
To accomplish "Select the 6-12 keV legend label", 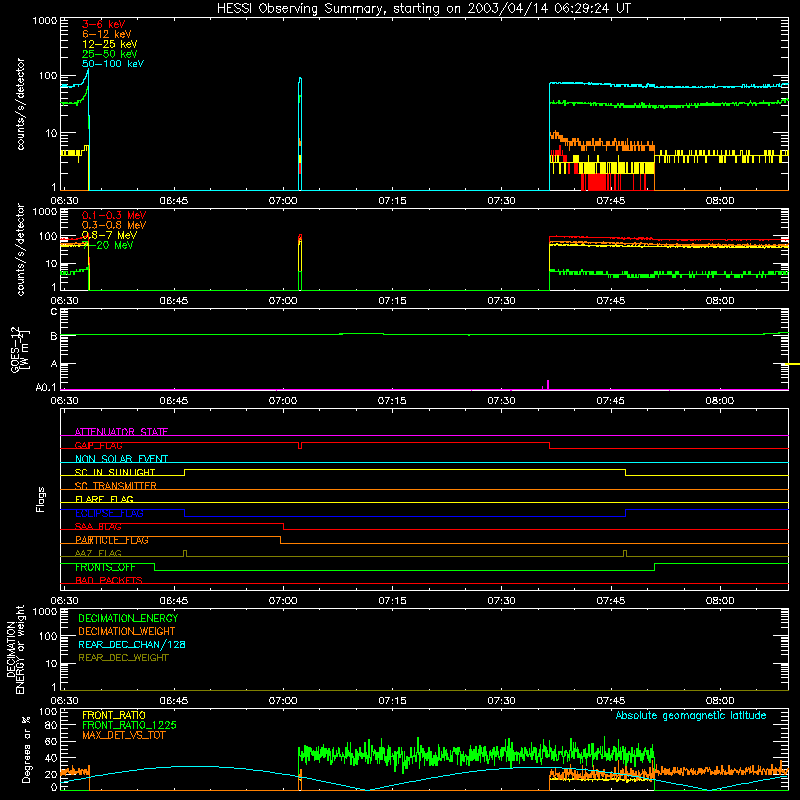I will tap(107, 34).
